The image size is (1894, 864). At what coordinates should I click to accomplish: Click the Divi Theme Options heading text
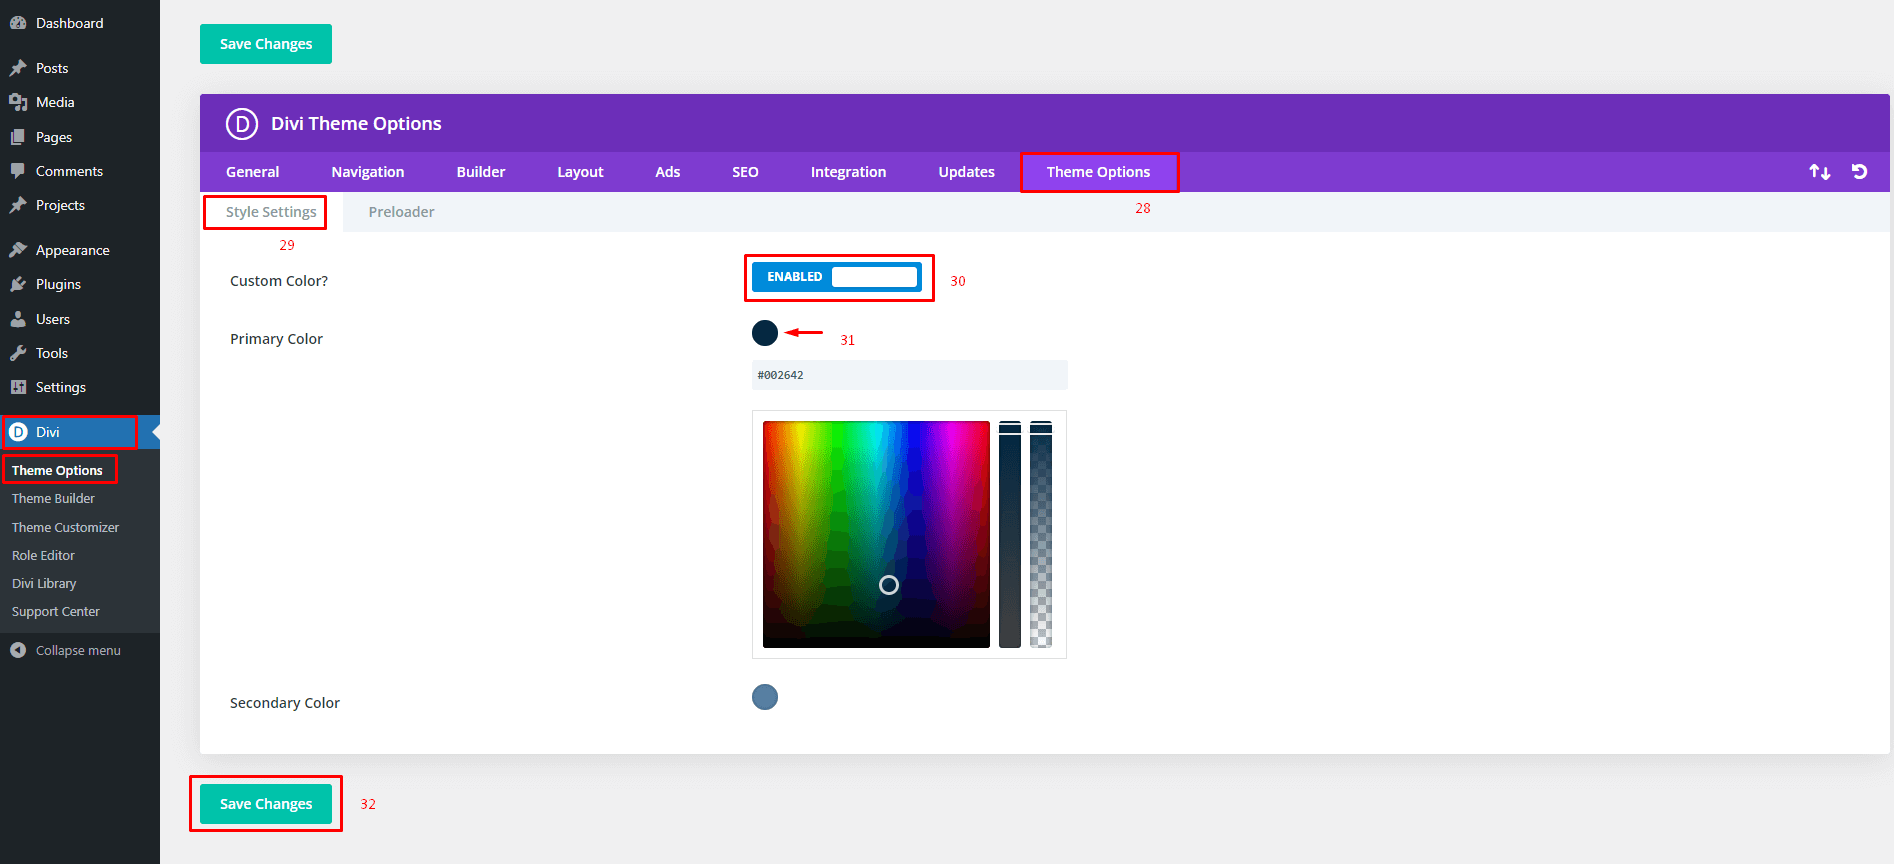356,124
